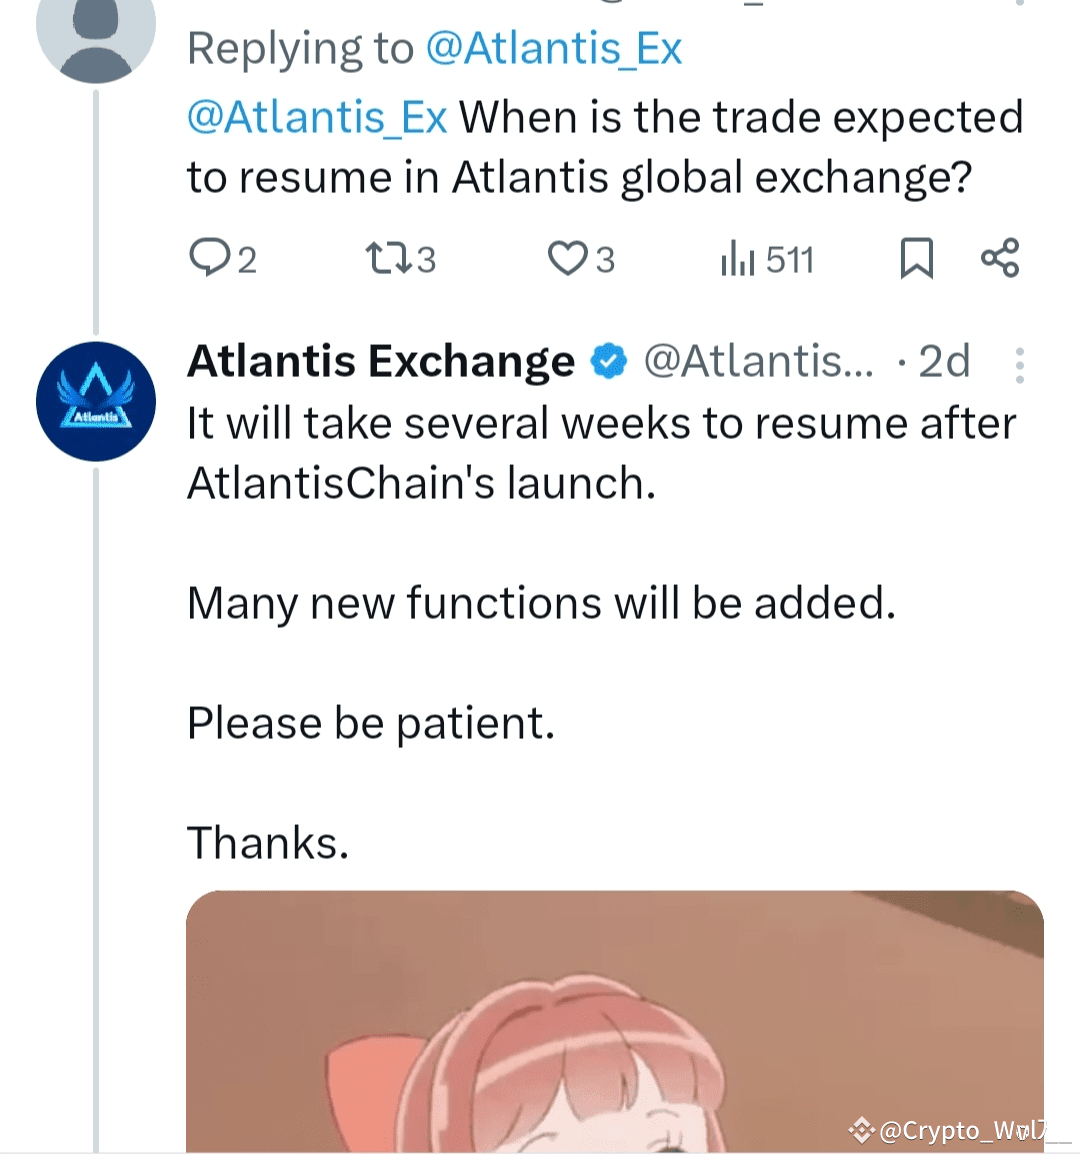Tap the @Atlantis_Ex mention in tweet text
The height and width of the screenshot is (1154, 1080).
point(316,117)
